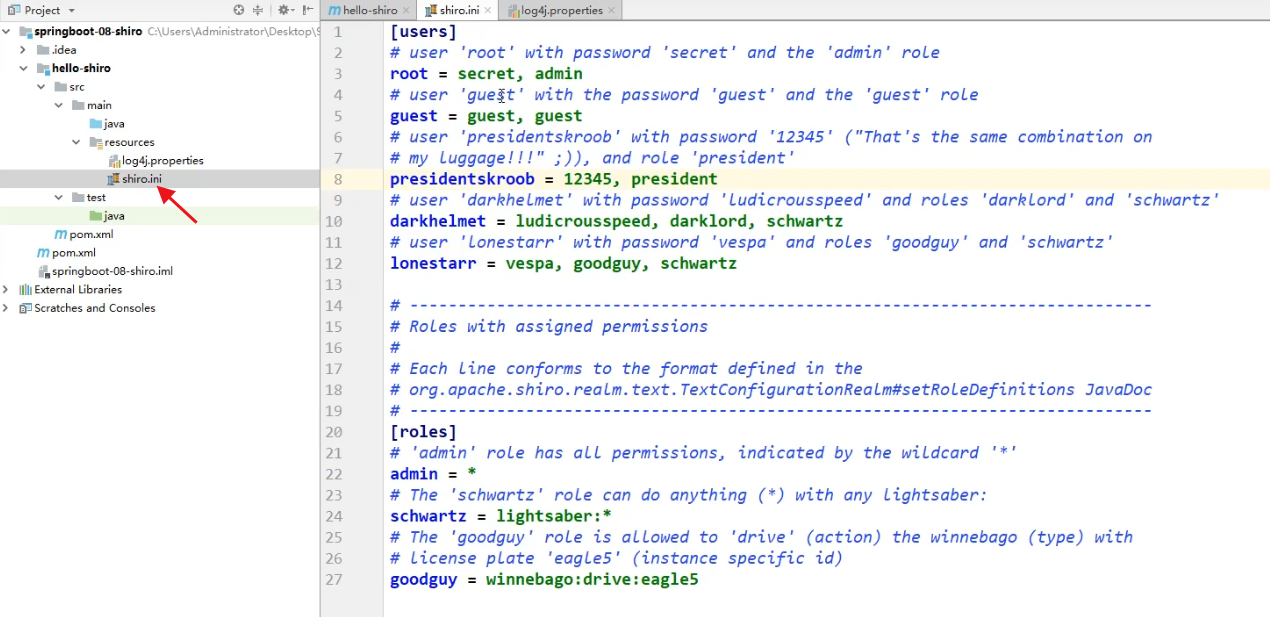Click Maven icon of hello-shiro pom.xml
This screenshot has height=617, width=1270.
60,235
